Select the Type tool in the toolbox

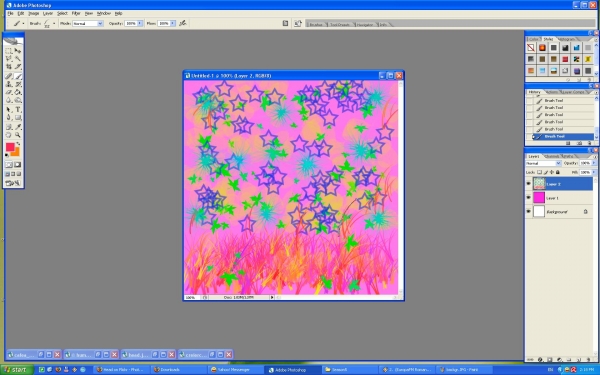click(x=18, y=109)
